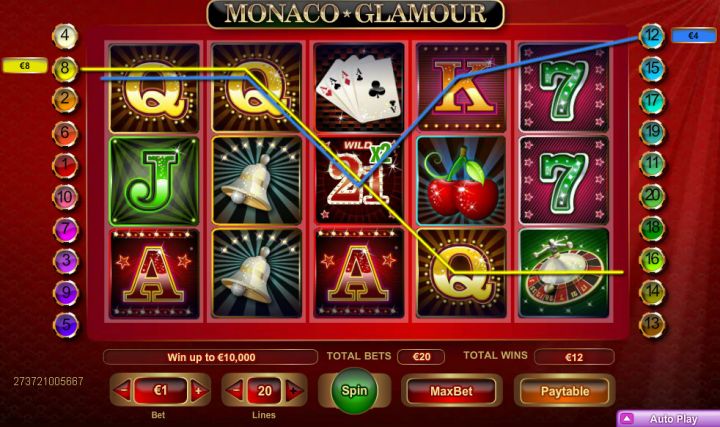Select payline marker number 8
Screen dimensions: 720x427
(x=65, y=69)
